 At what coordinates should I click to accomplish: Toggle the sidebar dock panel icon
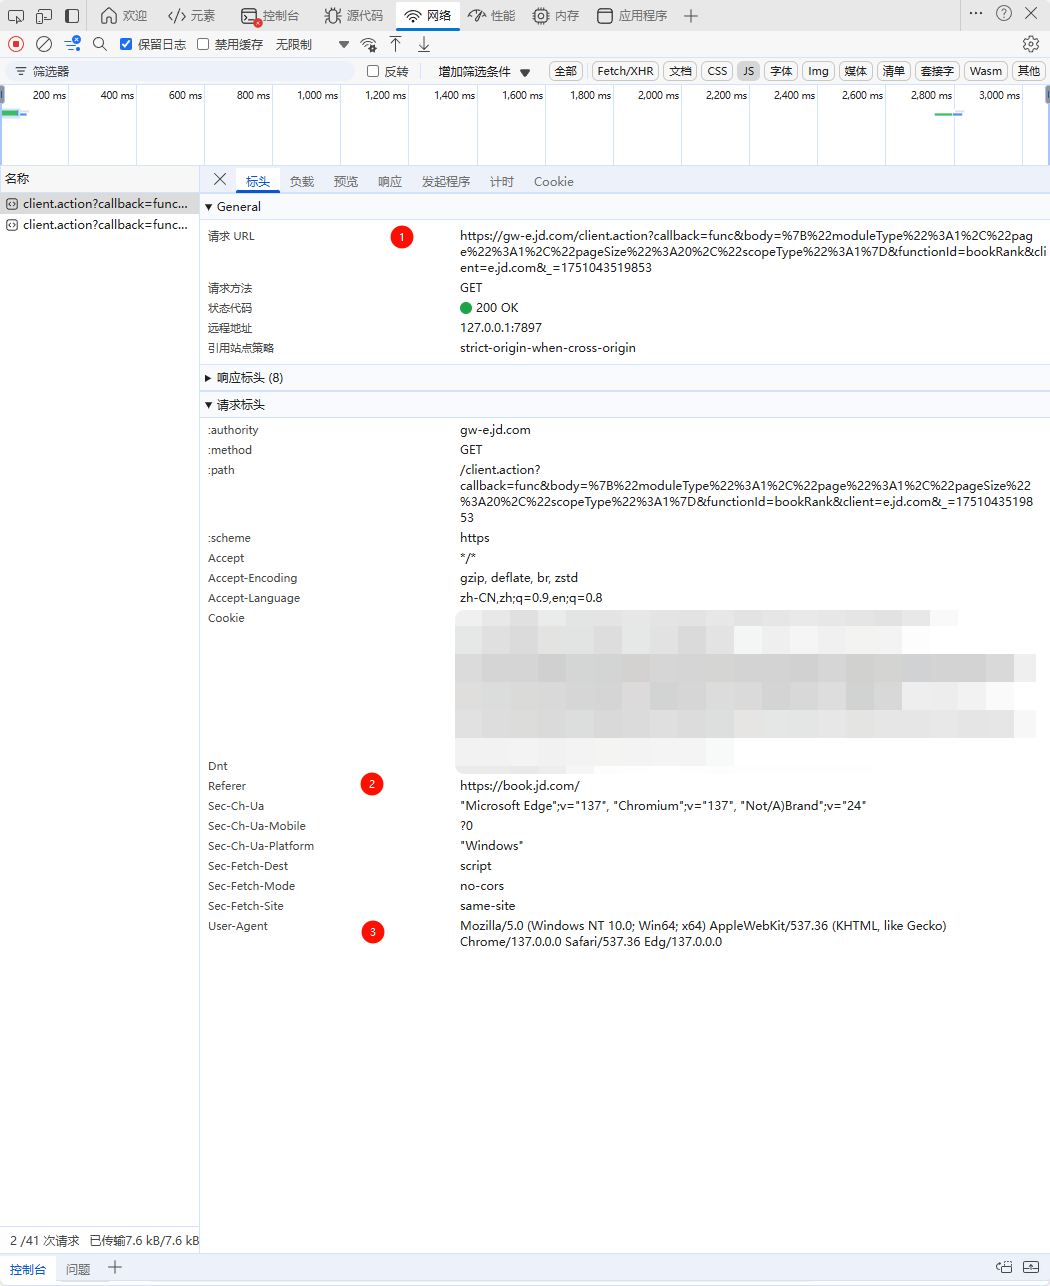tap(72, 16)
